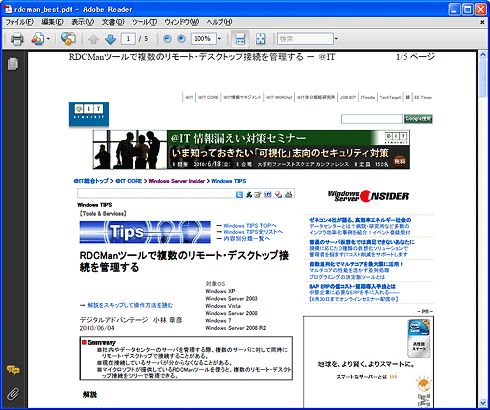The width and height of the screenshot is (490, 410).
Task: Open the ヘルプ(H) menu
Action: 219,22
